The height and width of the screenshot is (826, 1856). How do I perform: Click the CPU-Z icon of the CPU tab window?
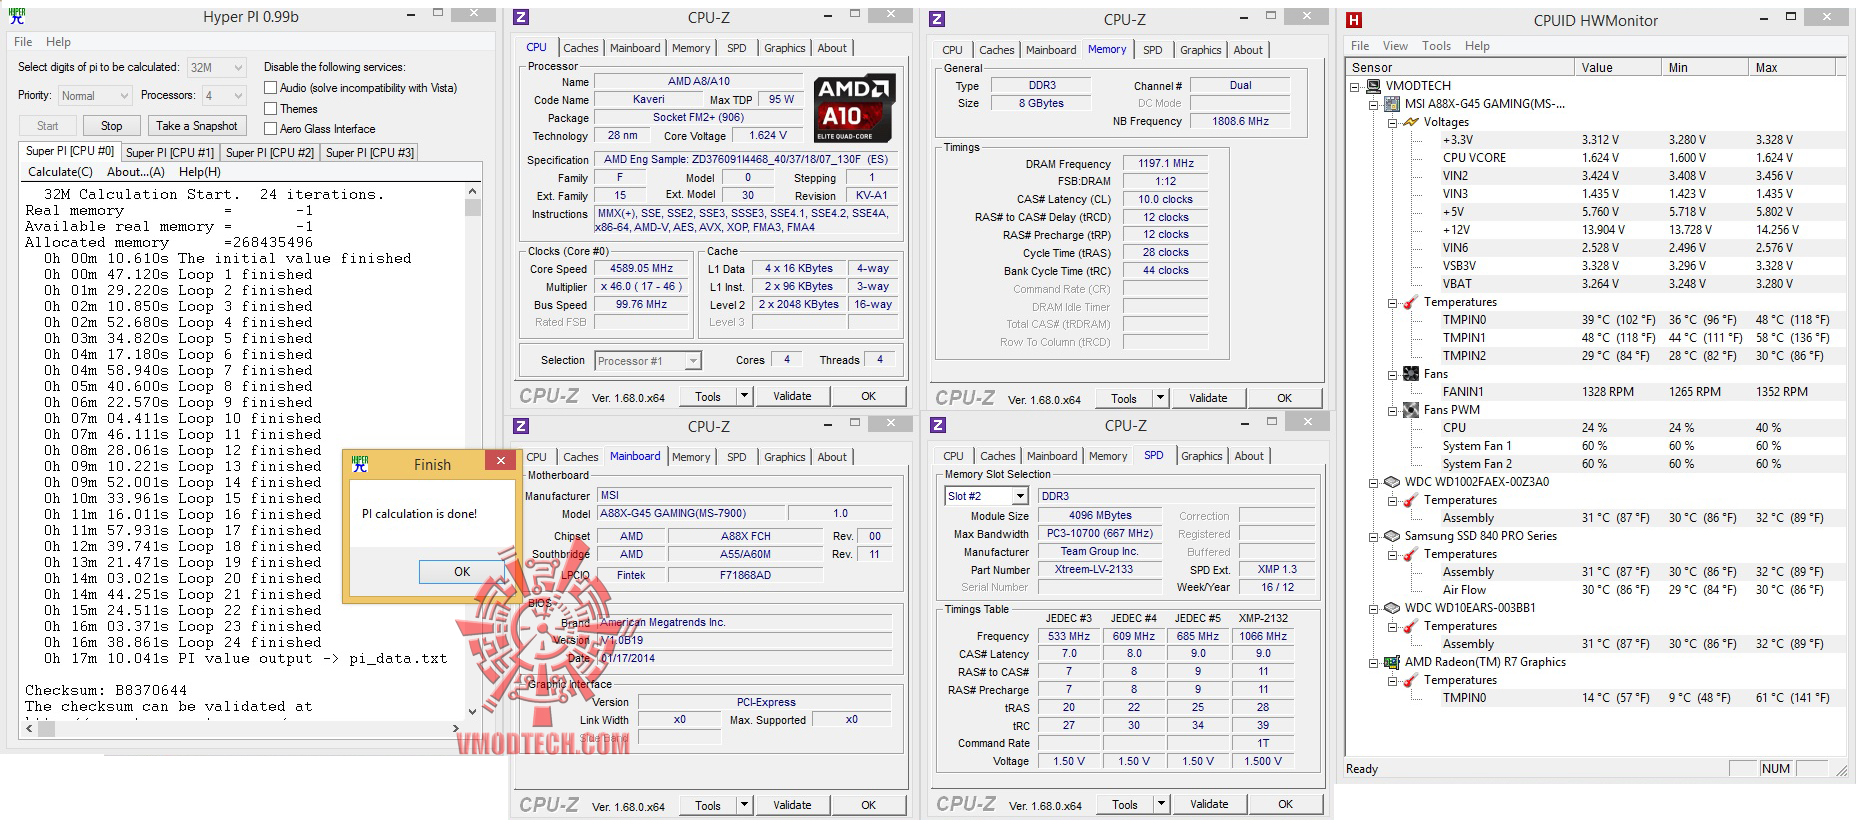tap(521, 17)
